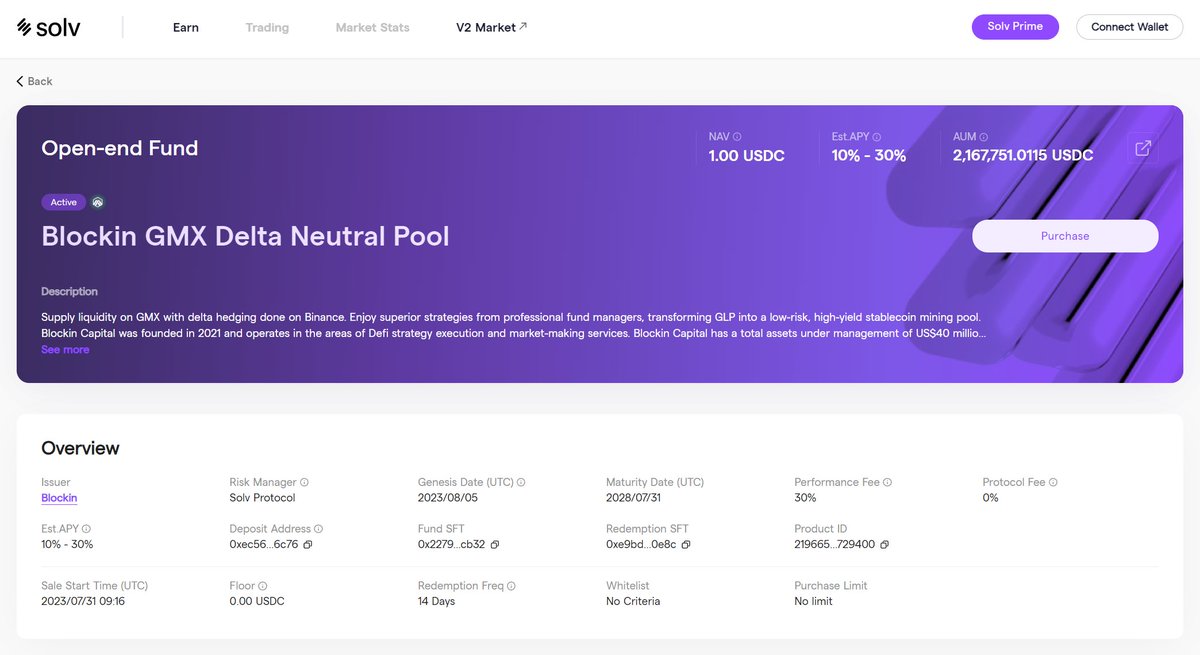Click the Est.APY info icon in banner
Viewport: 1200px width, 655px height.
(x=879, y=136)
